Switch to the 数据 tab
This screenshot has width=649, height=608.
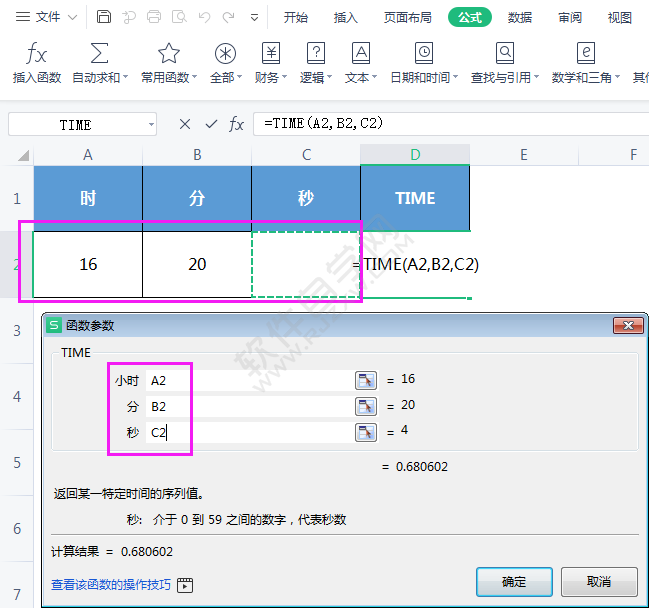(520, 17)
